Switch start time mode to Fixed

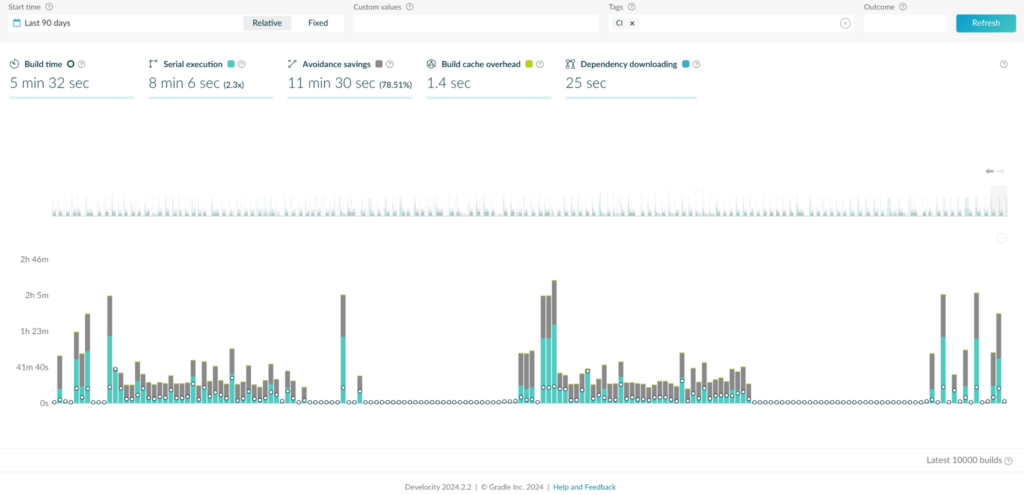318,23
